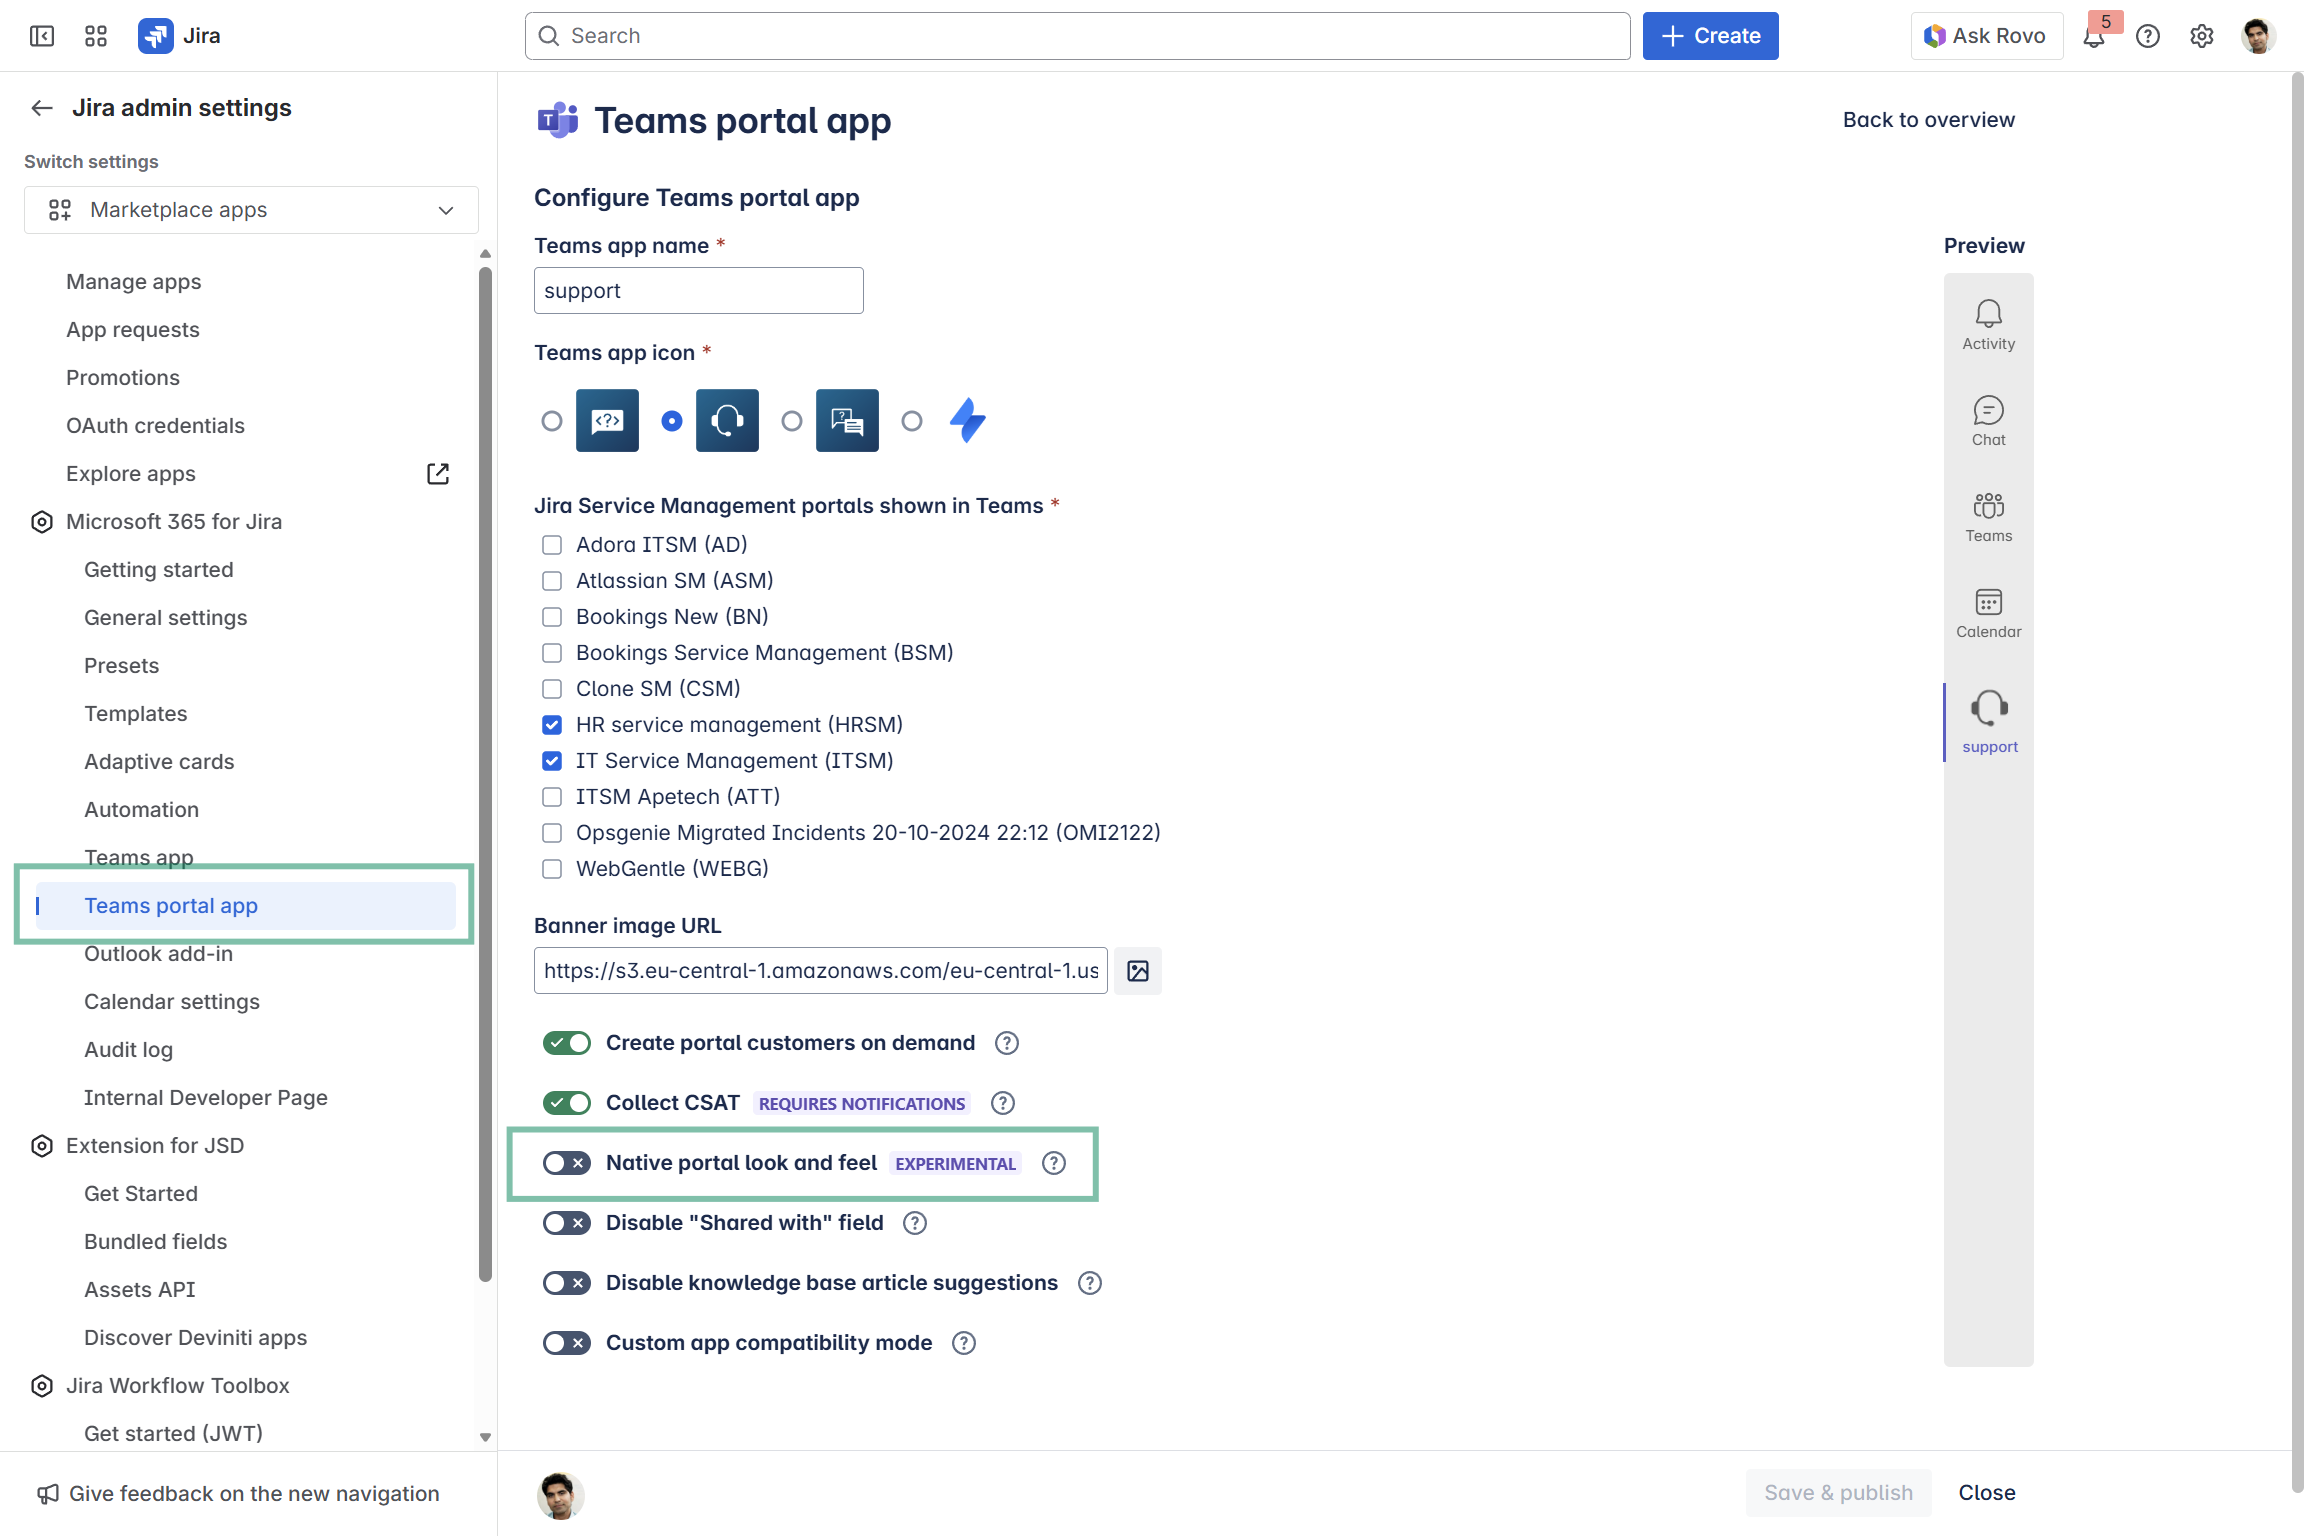Click the back arrow beside Jira admin settings
Image resolution: width=2304 pixels, height=1536 pixels.
[41, 108]
